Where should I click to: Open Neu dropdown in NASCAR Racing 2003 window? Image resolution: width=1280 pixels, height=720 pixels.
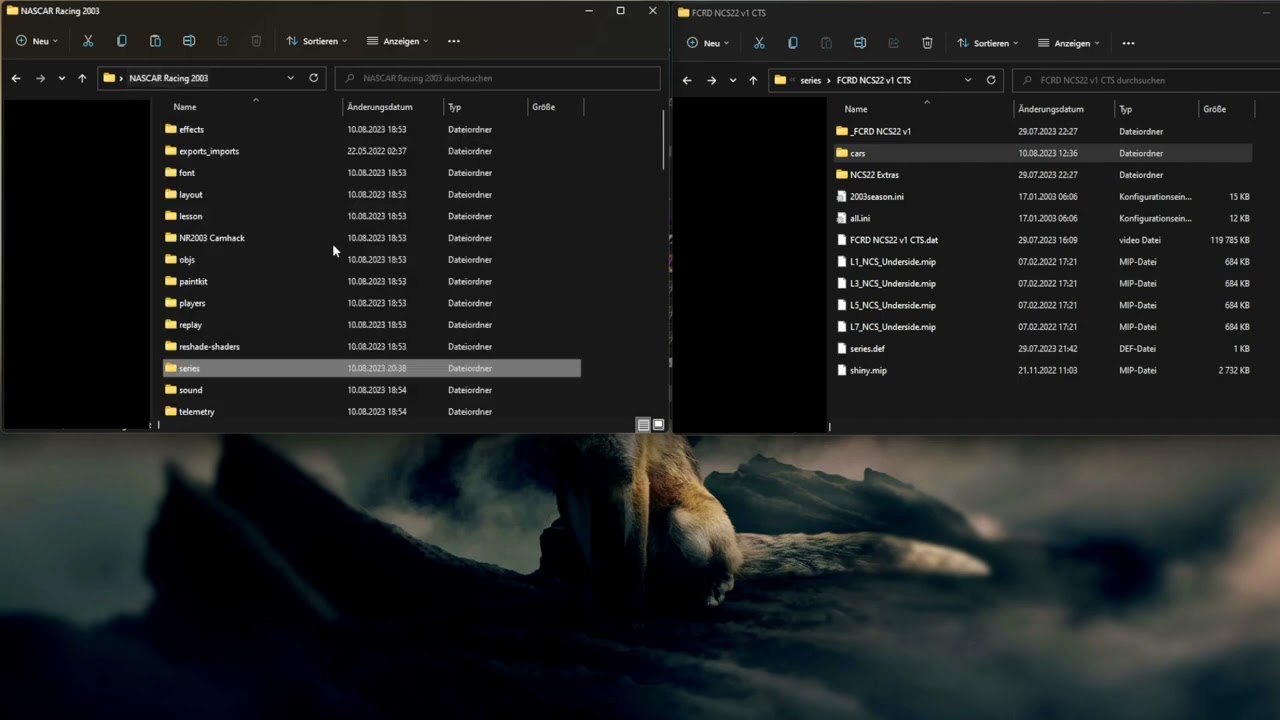[37, 41]
